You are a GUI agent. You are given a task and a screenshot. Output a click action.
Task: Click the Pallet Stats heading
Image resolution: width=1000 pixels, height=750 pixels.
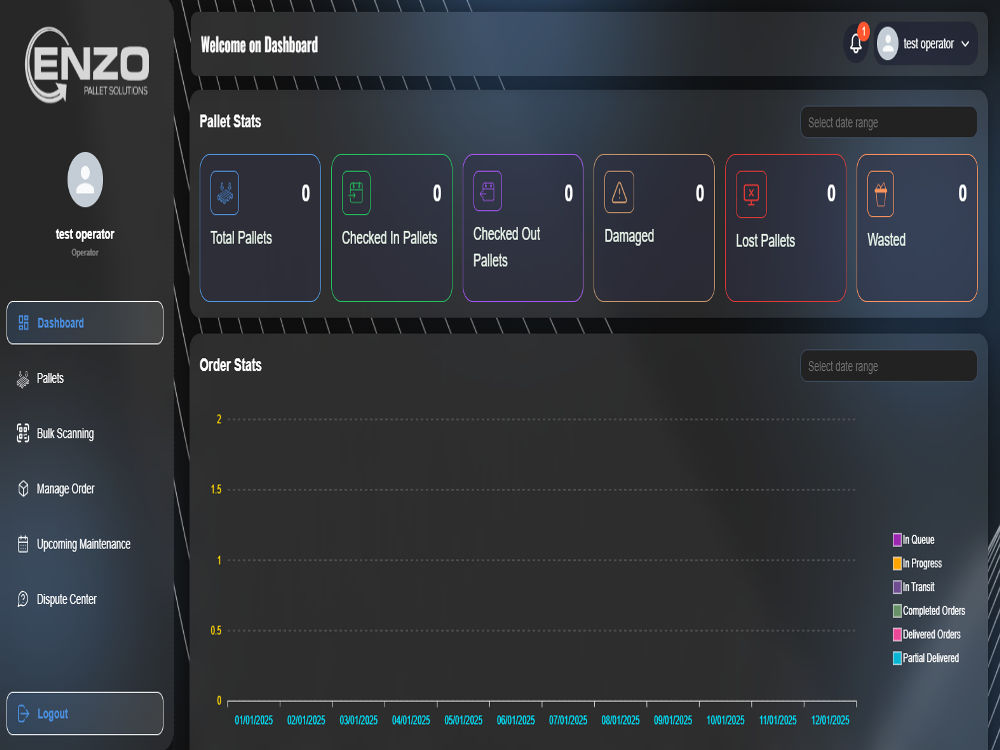point(230,122)
